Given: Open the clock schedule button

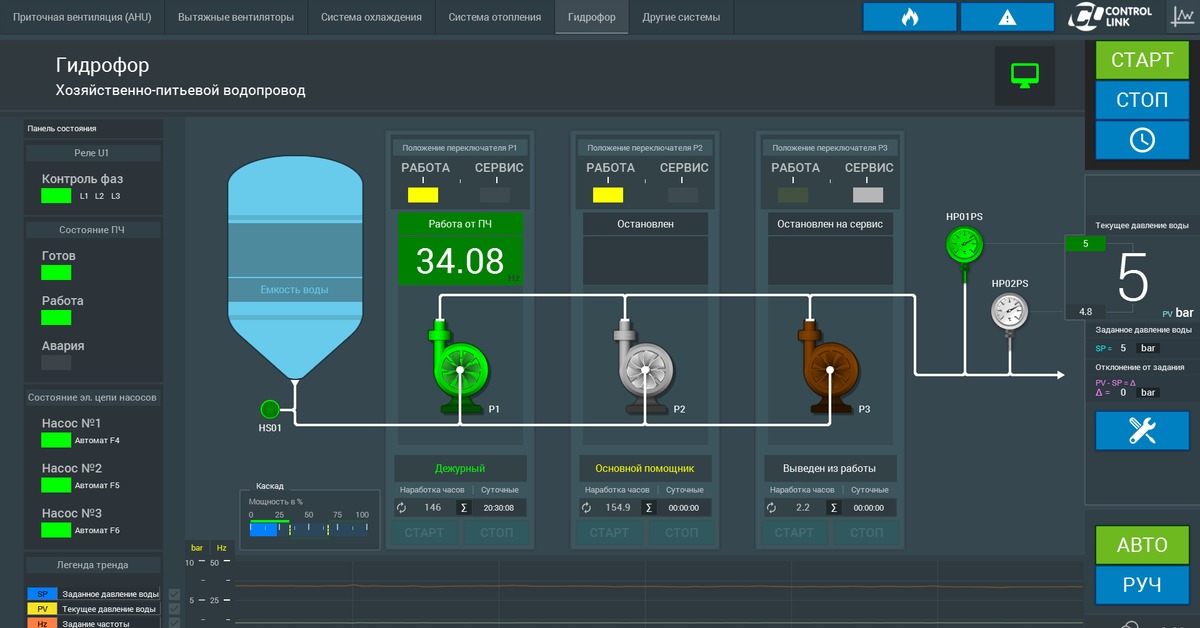Looking at the screenshot, I should 1141,140.
